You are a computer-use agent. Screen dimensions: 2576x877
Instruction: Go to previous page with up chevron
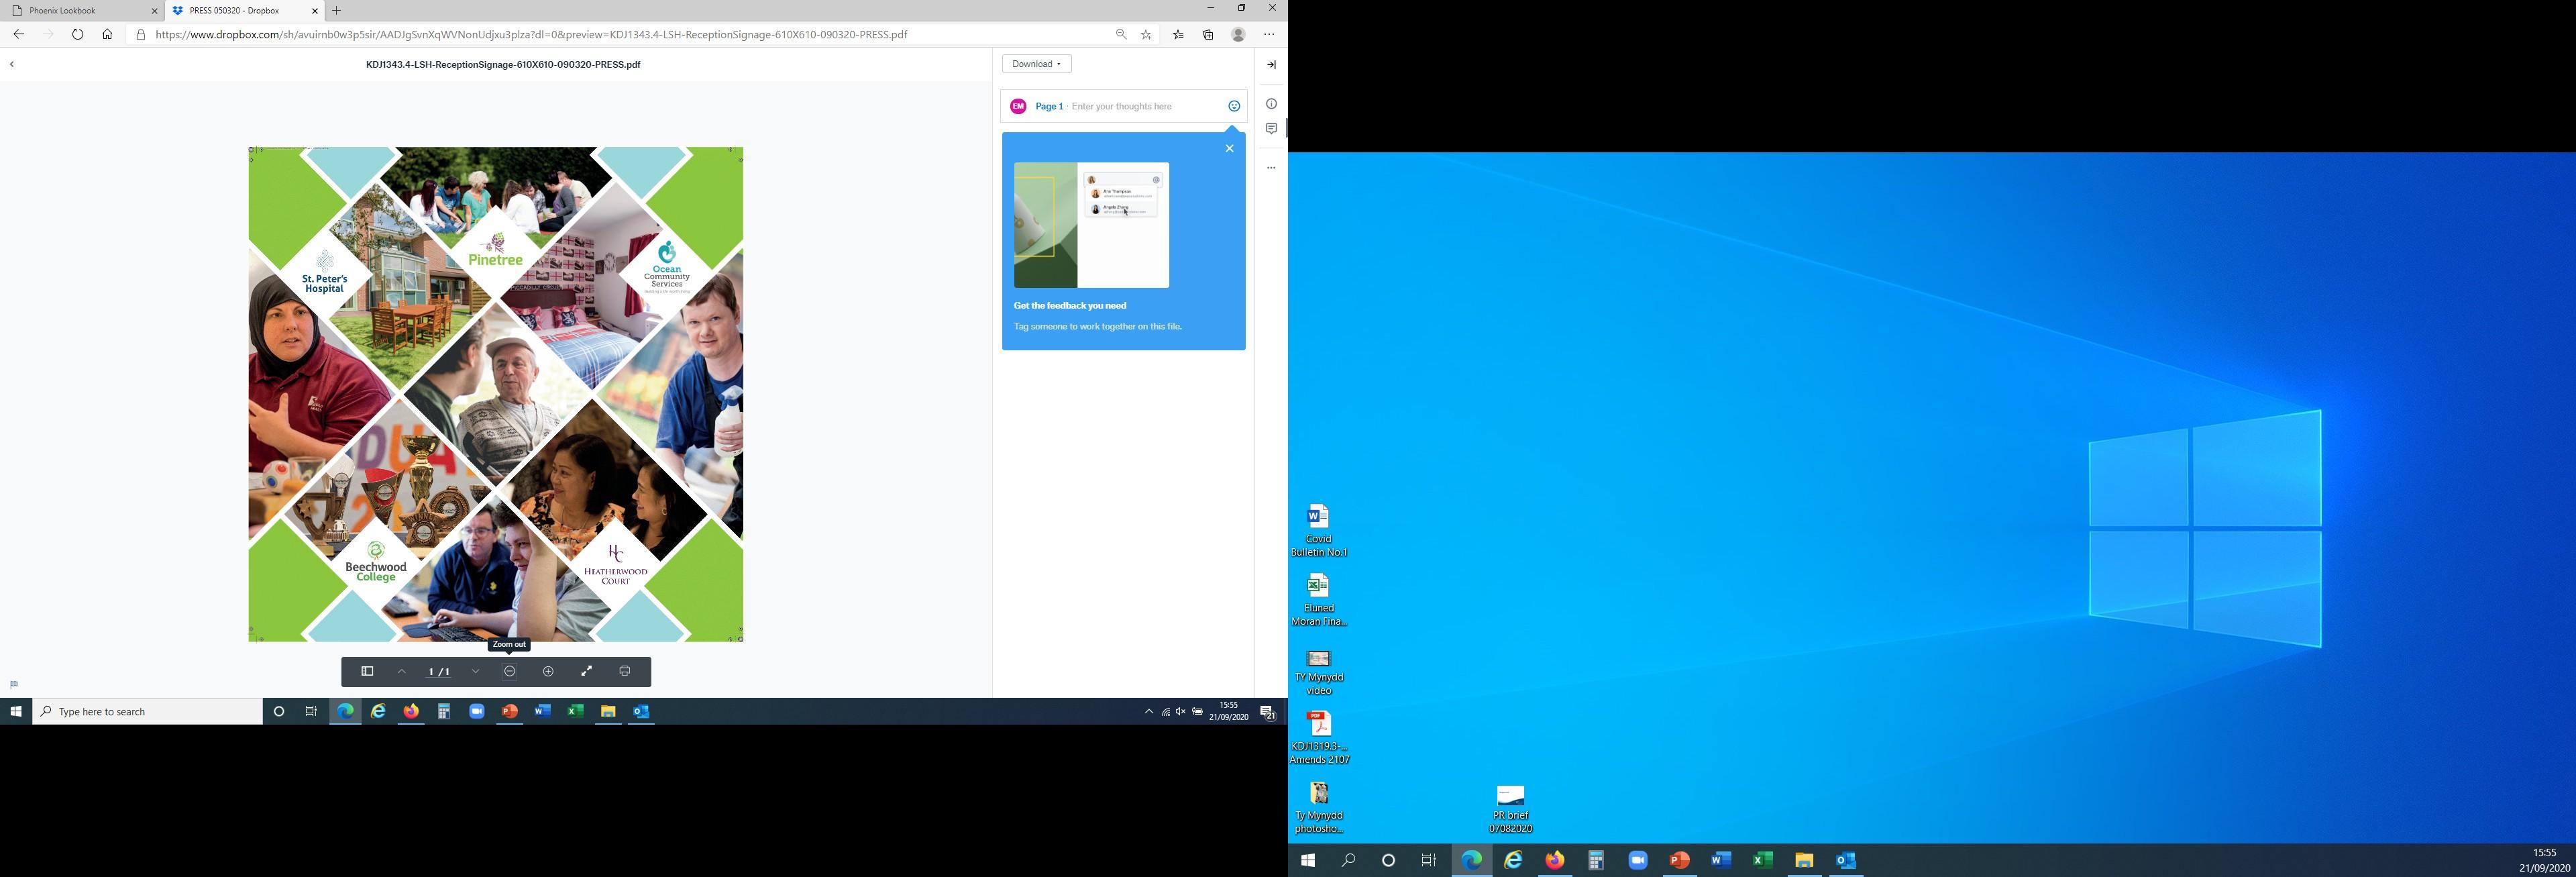coord(402,671)
